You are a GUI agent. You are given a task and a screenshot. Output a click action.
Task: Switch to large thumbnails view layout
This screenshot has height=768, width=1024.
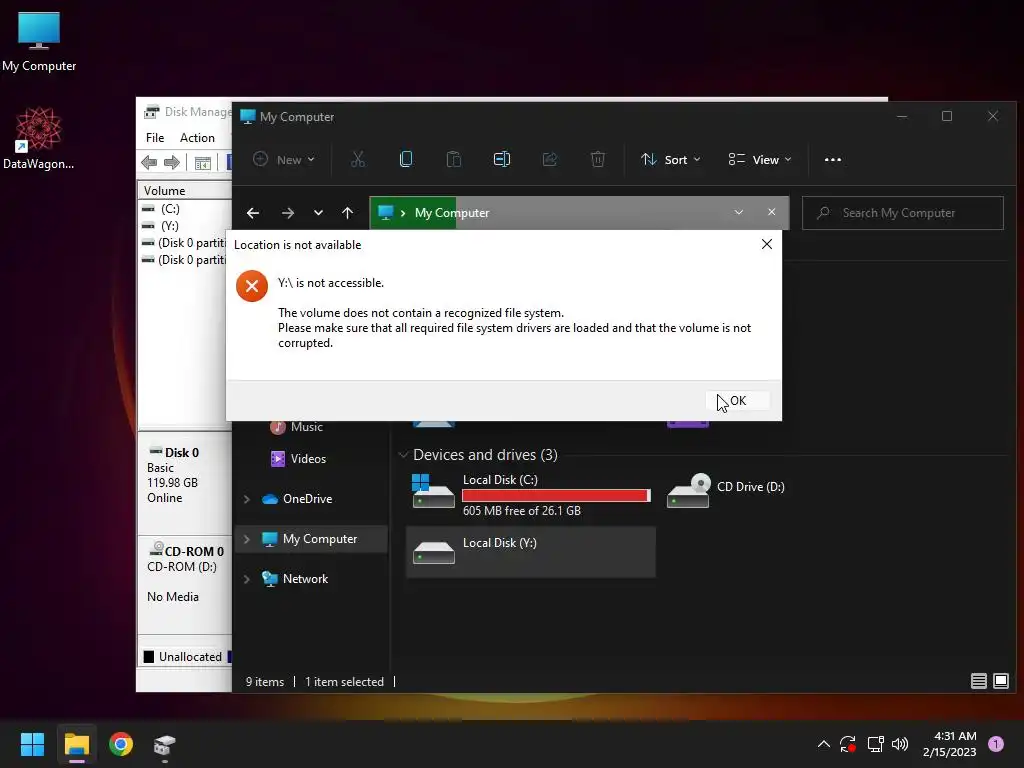(x=1000, y=681)
